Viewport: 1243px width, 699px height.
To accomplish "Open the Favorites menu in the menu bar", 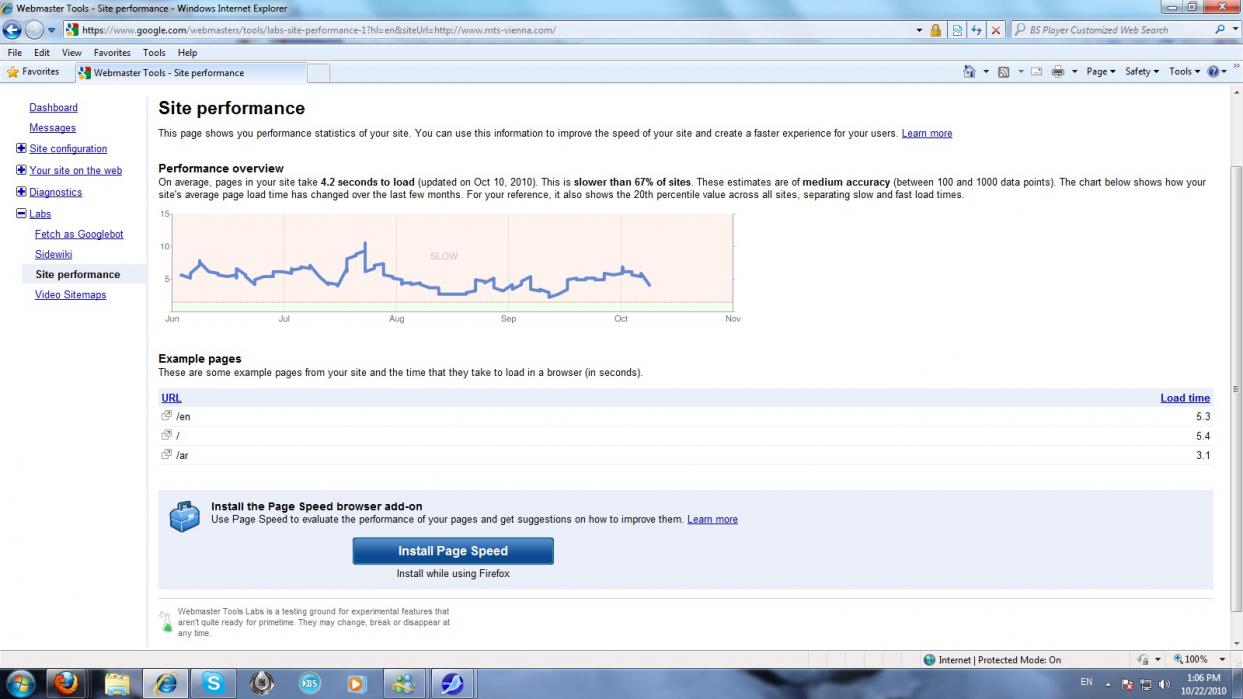I will click(x=112, y=53).
